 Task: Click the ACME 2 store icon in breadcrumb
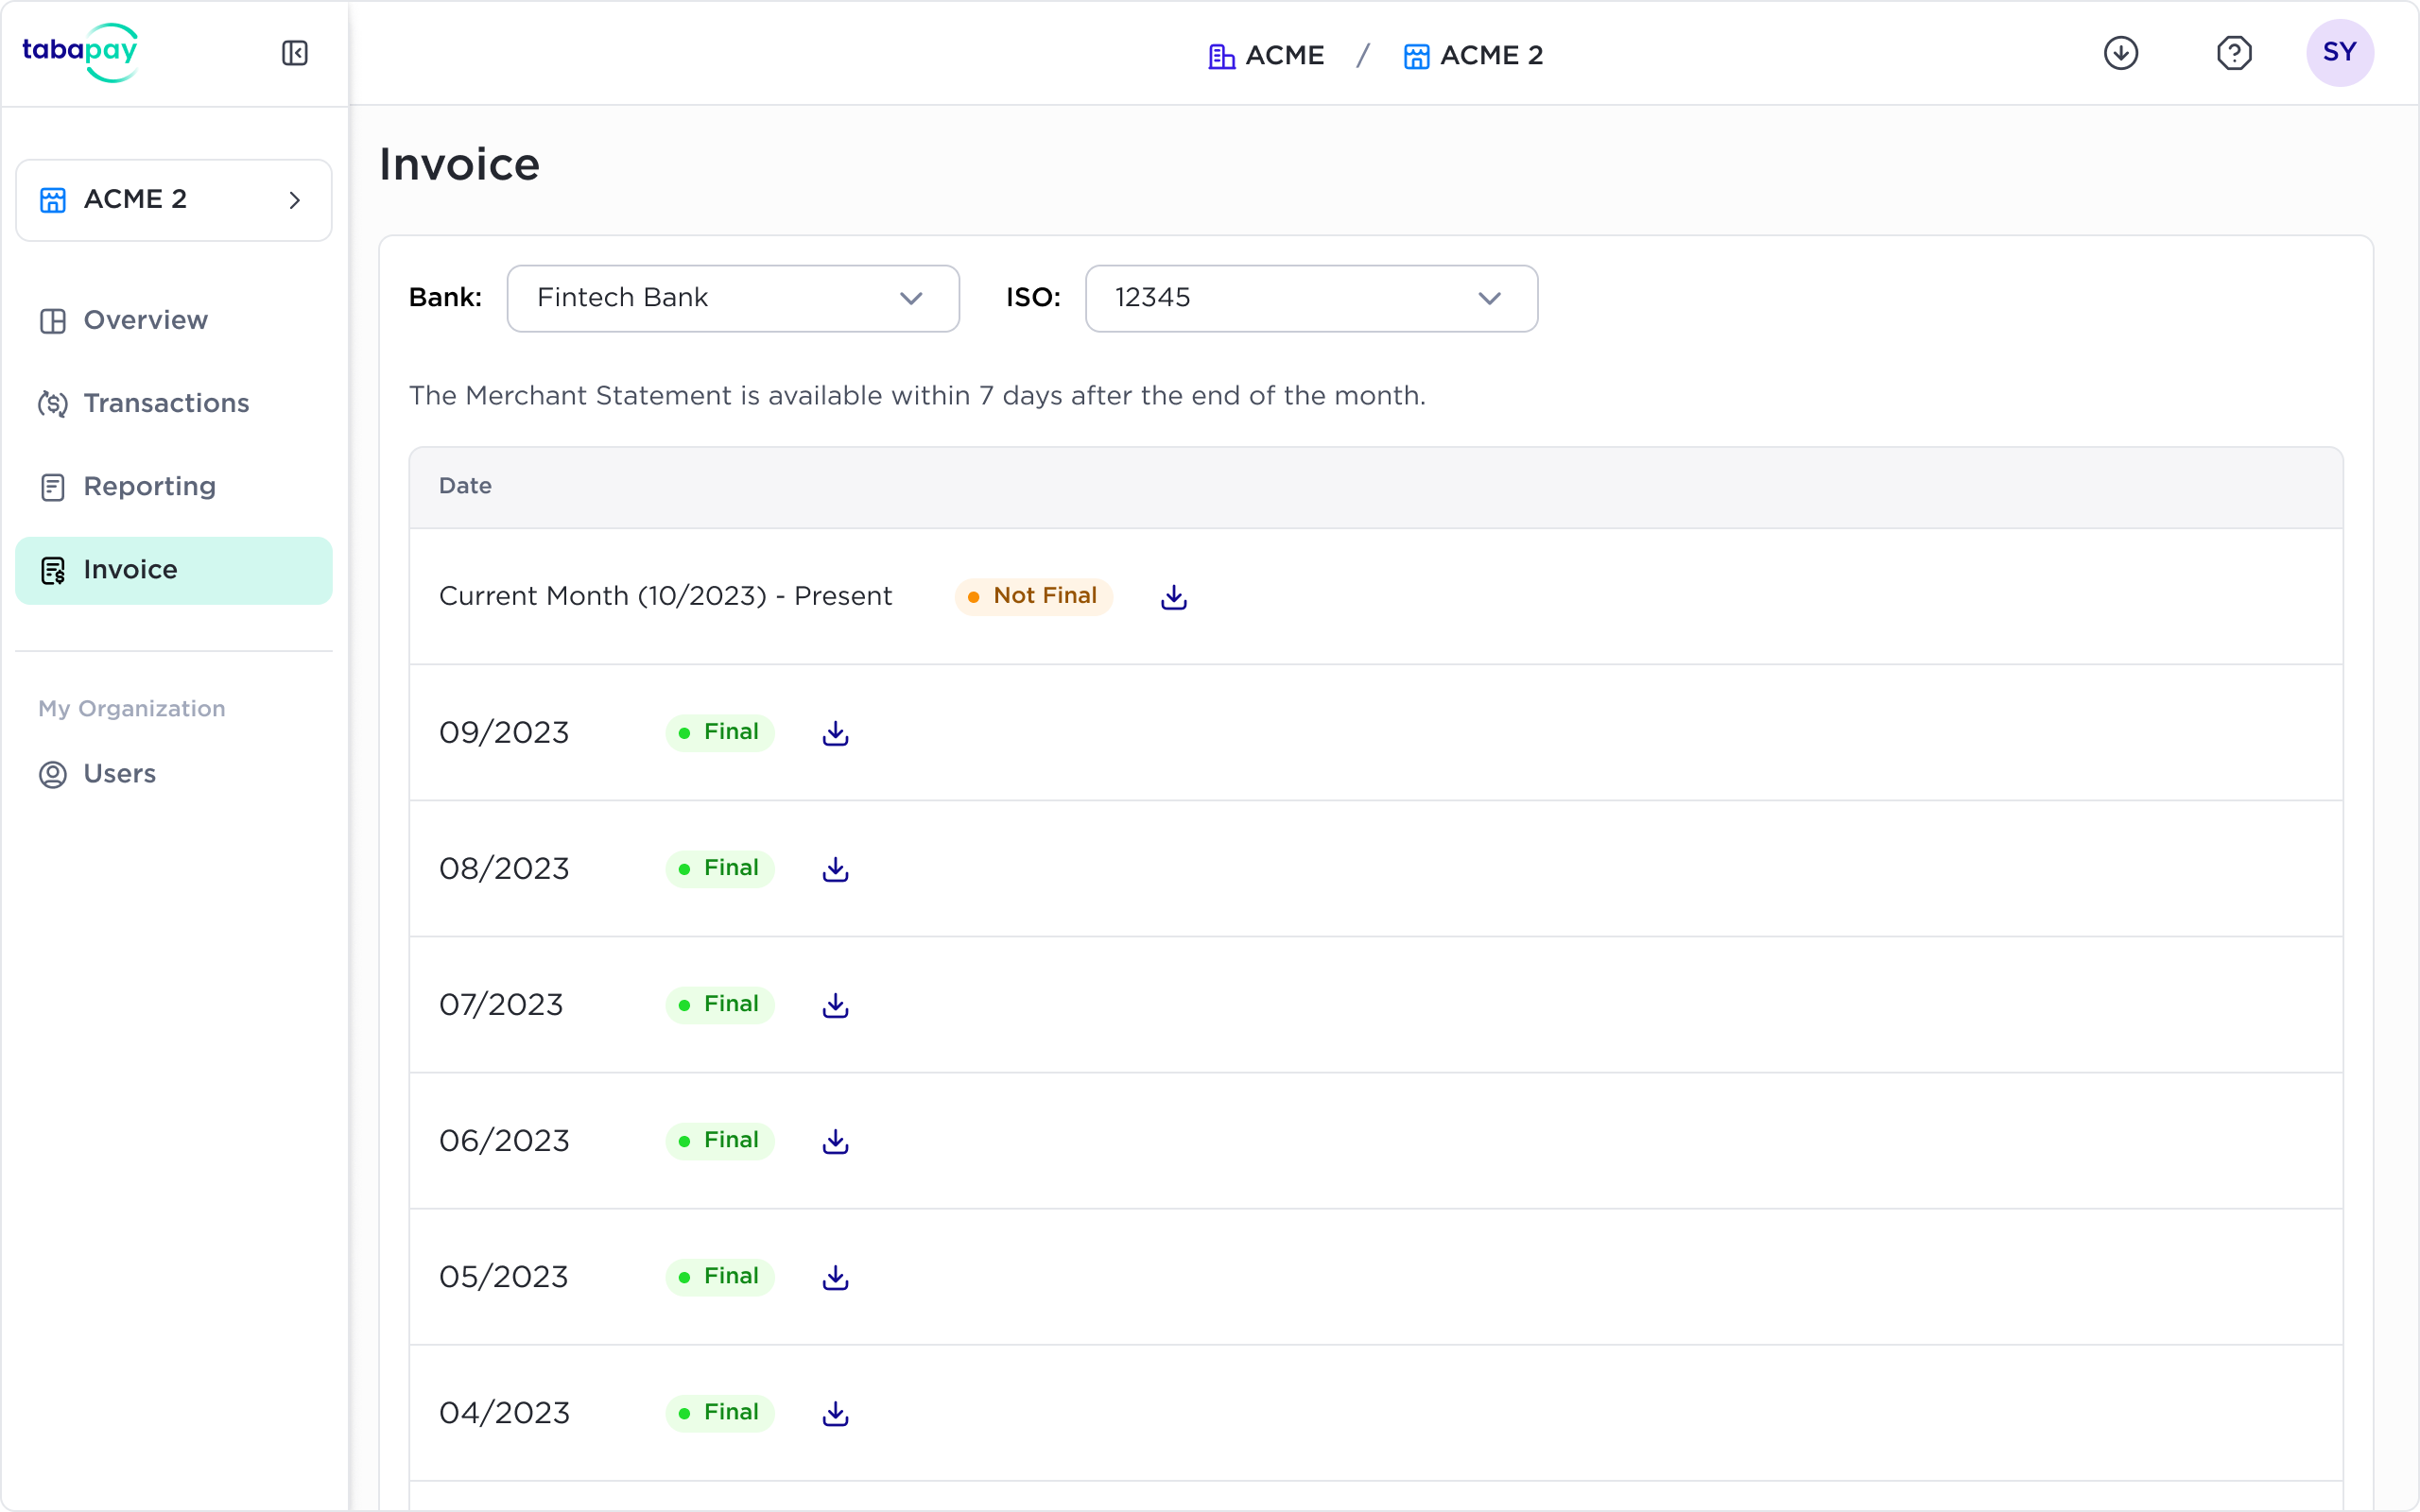coord(1416,56)
